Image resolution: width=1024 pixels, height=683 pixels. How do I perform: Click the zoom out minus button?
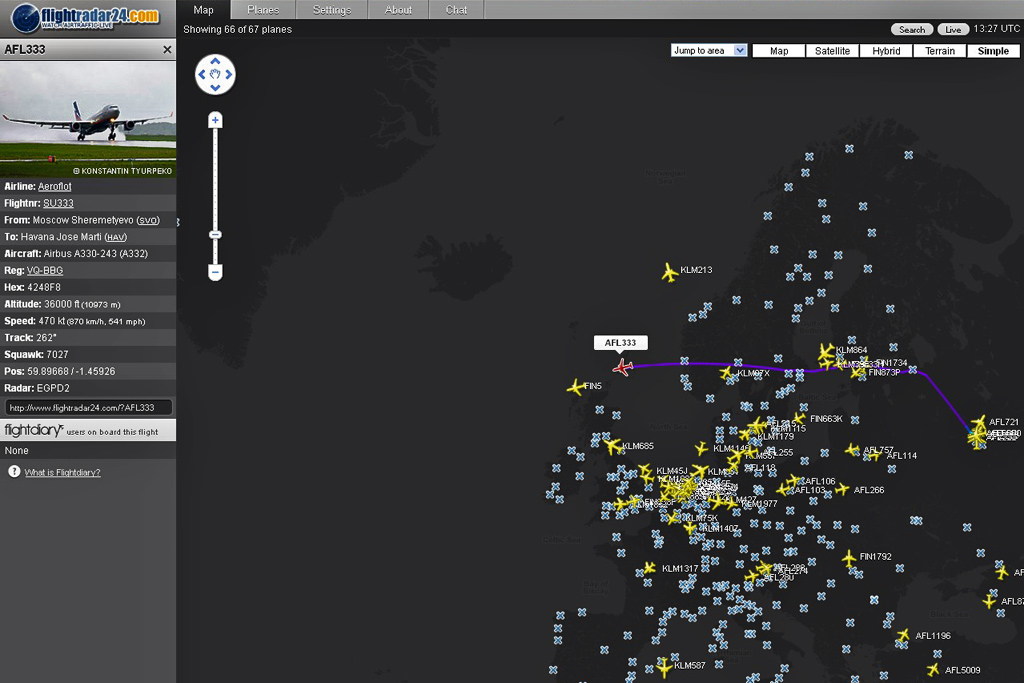215,272
